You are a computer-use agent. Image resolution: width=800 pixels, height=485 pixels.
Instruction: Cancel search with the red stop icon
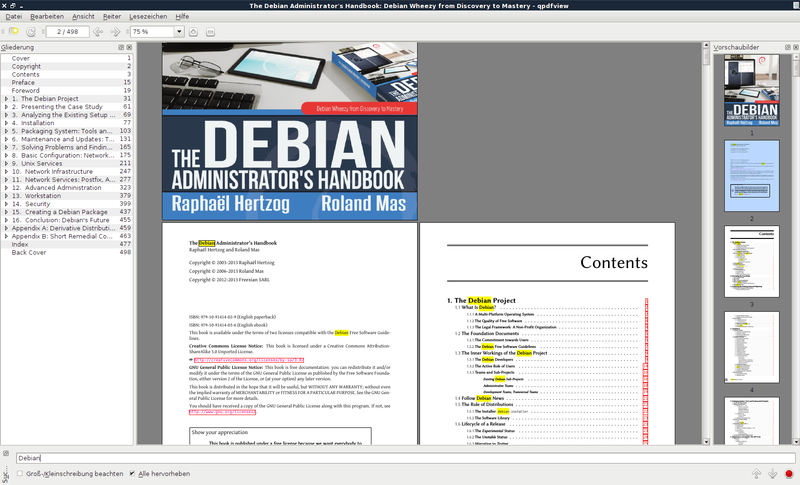tap(789, 474)
